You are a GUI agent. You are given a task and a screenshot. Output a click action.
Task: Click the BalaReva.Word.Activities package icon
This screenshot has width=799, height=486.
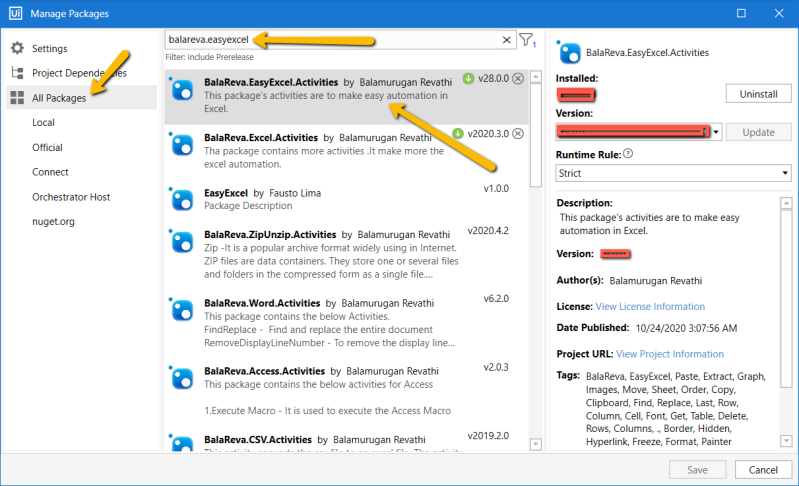pos(182,310)
